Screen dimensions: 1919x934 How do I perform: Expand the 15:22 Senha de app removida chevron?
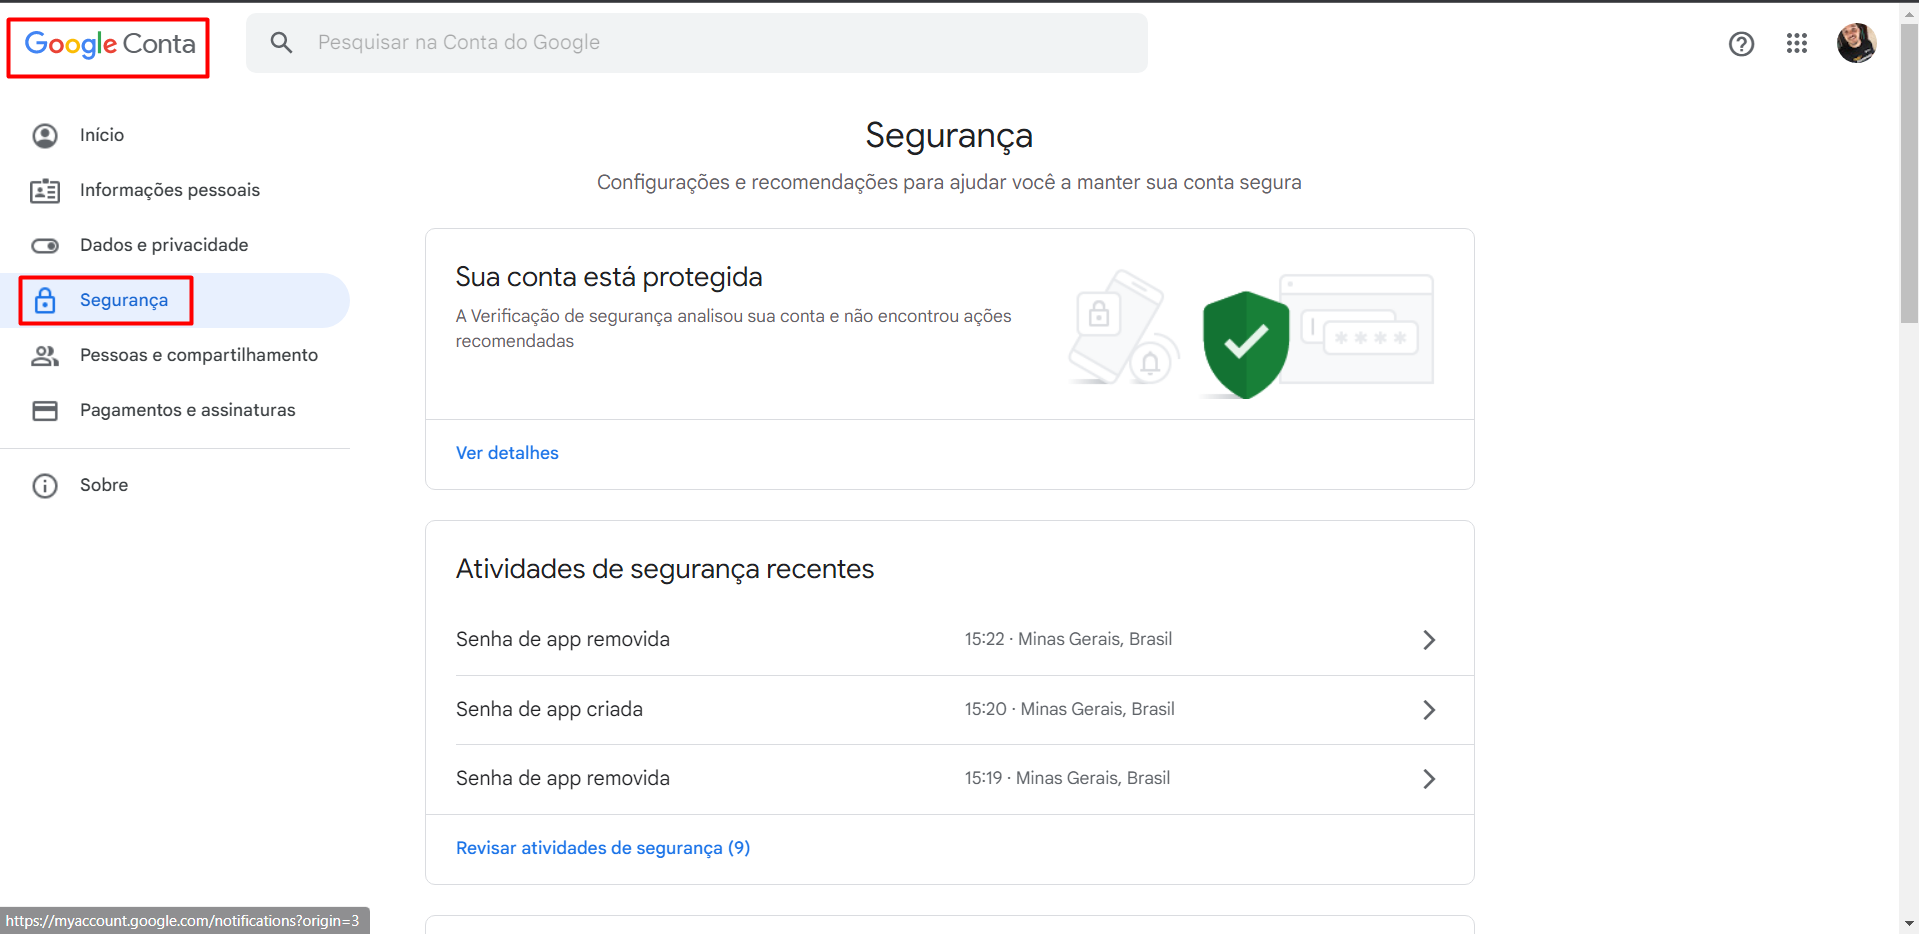(1429, 640)
